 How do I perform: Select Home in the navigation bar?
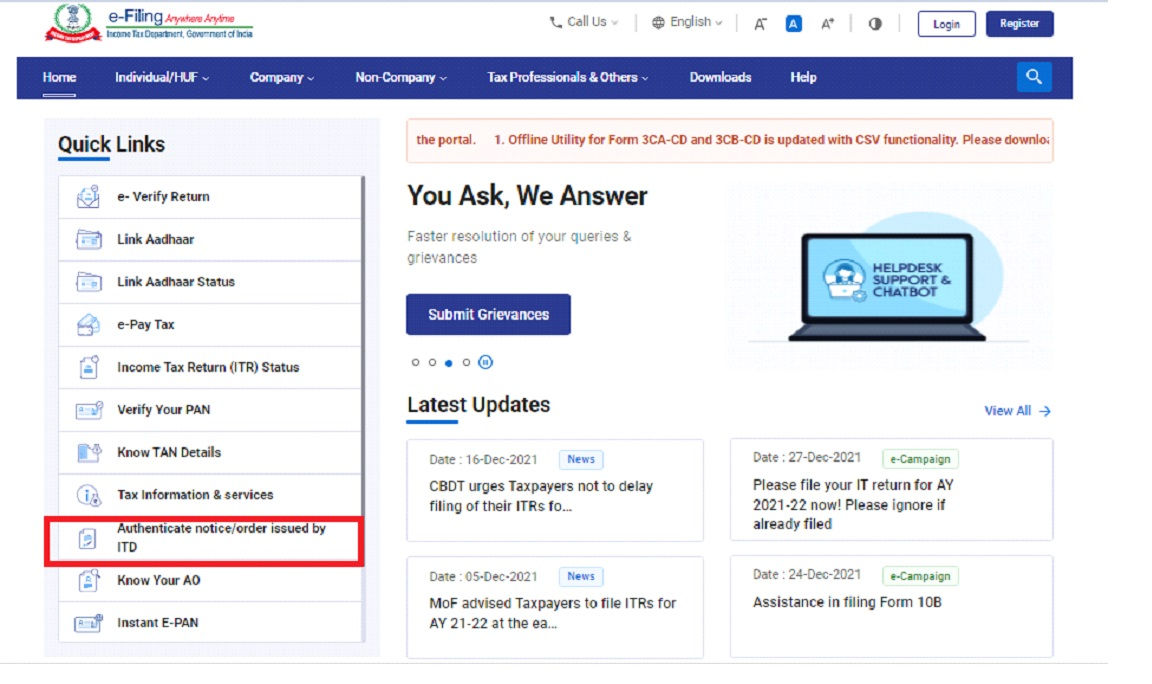[x=59, y=76]
